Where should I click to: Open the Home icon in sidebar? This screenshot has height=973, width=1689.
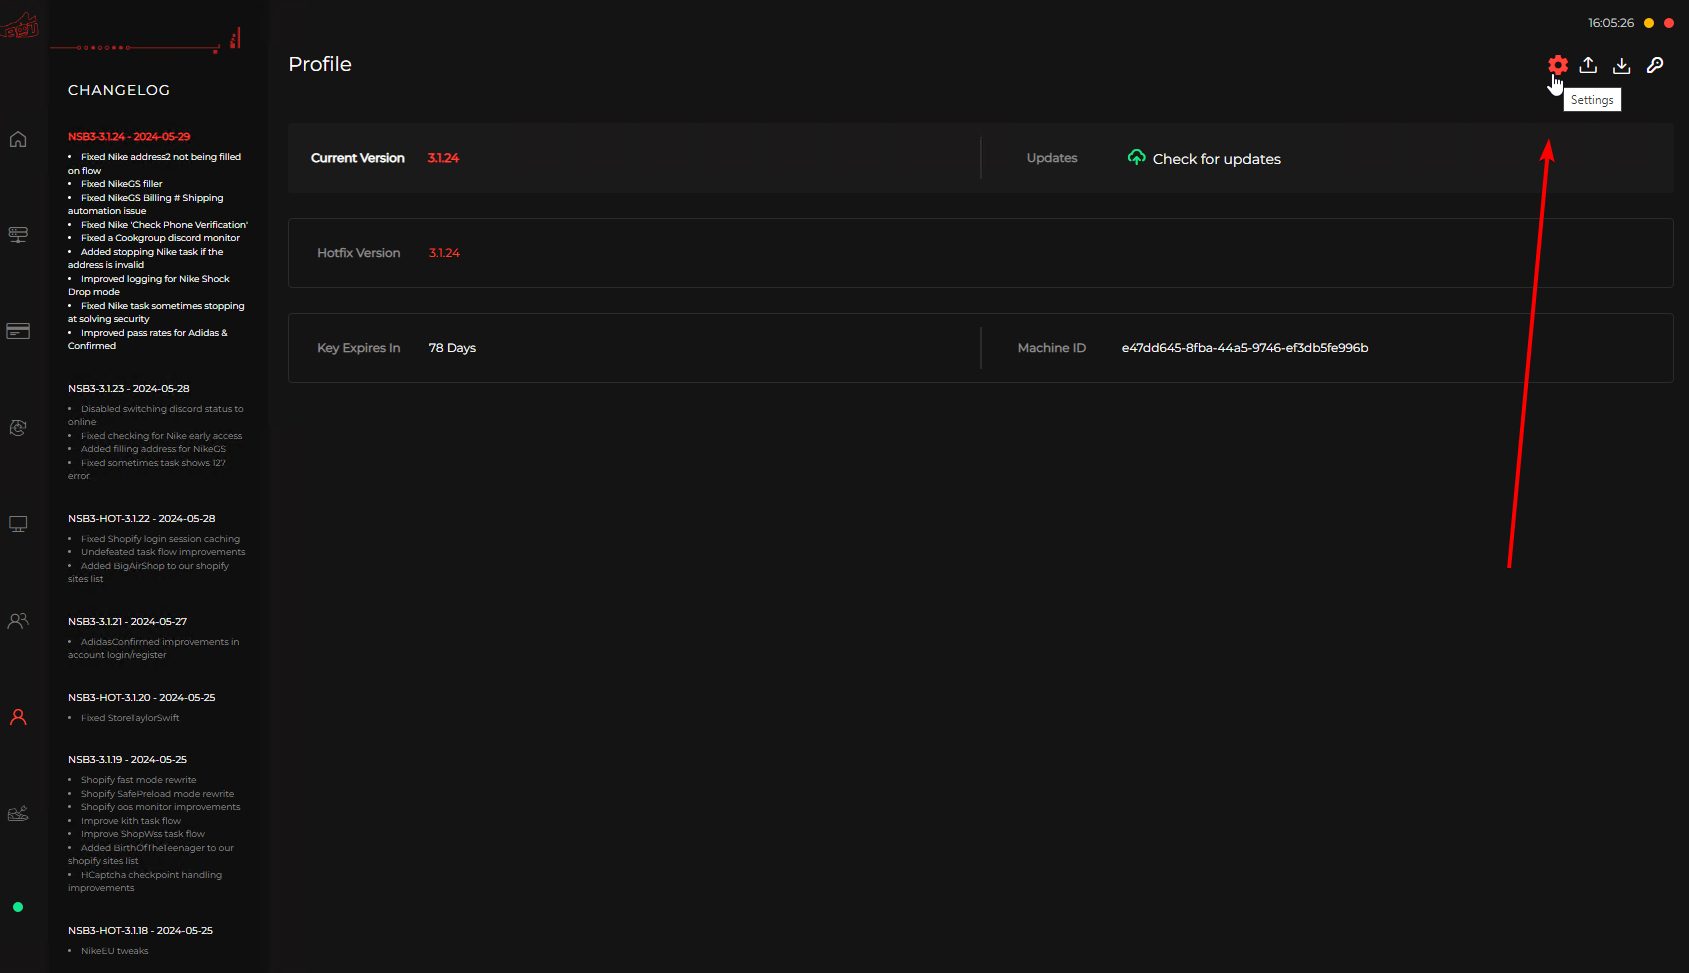coord(18,140)
